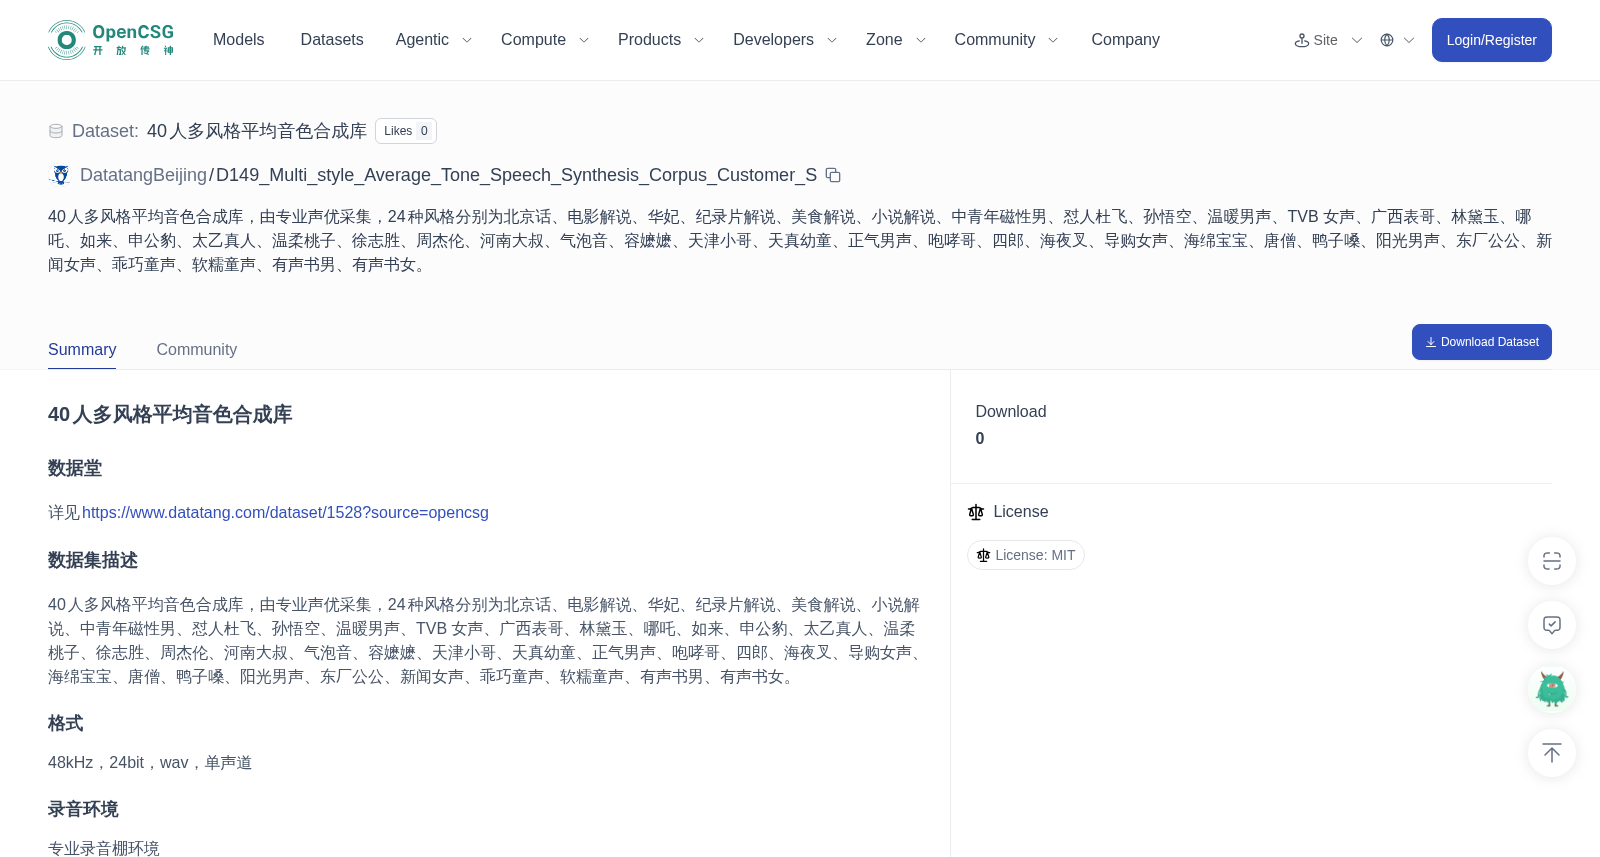Open the globe language selector
Viewport: 1600px width, 857px height.
[1397, 40]
